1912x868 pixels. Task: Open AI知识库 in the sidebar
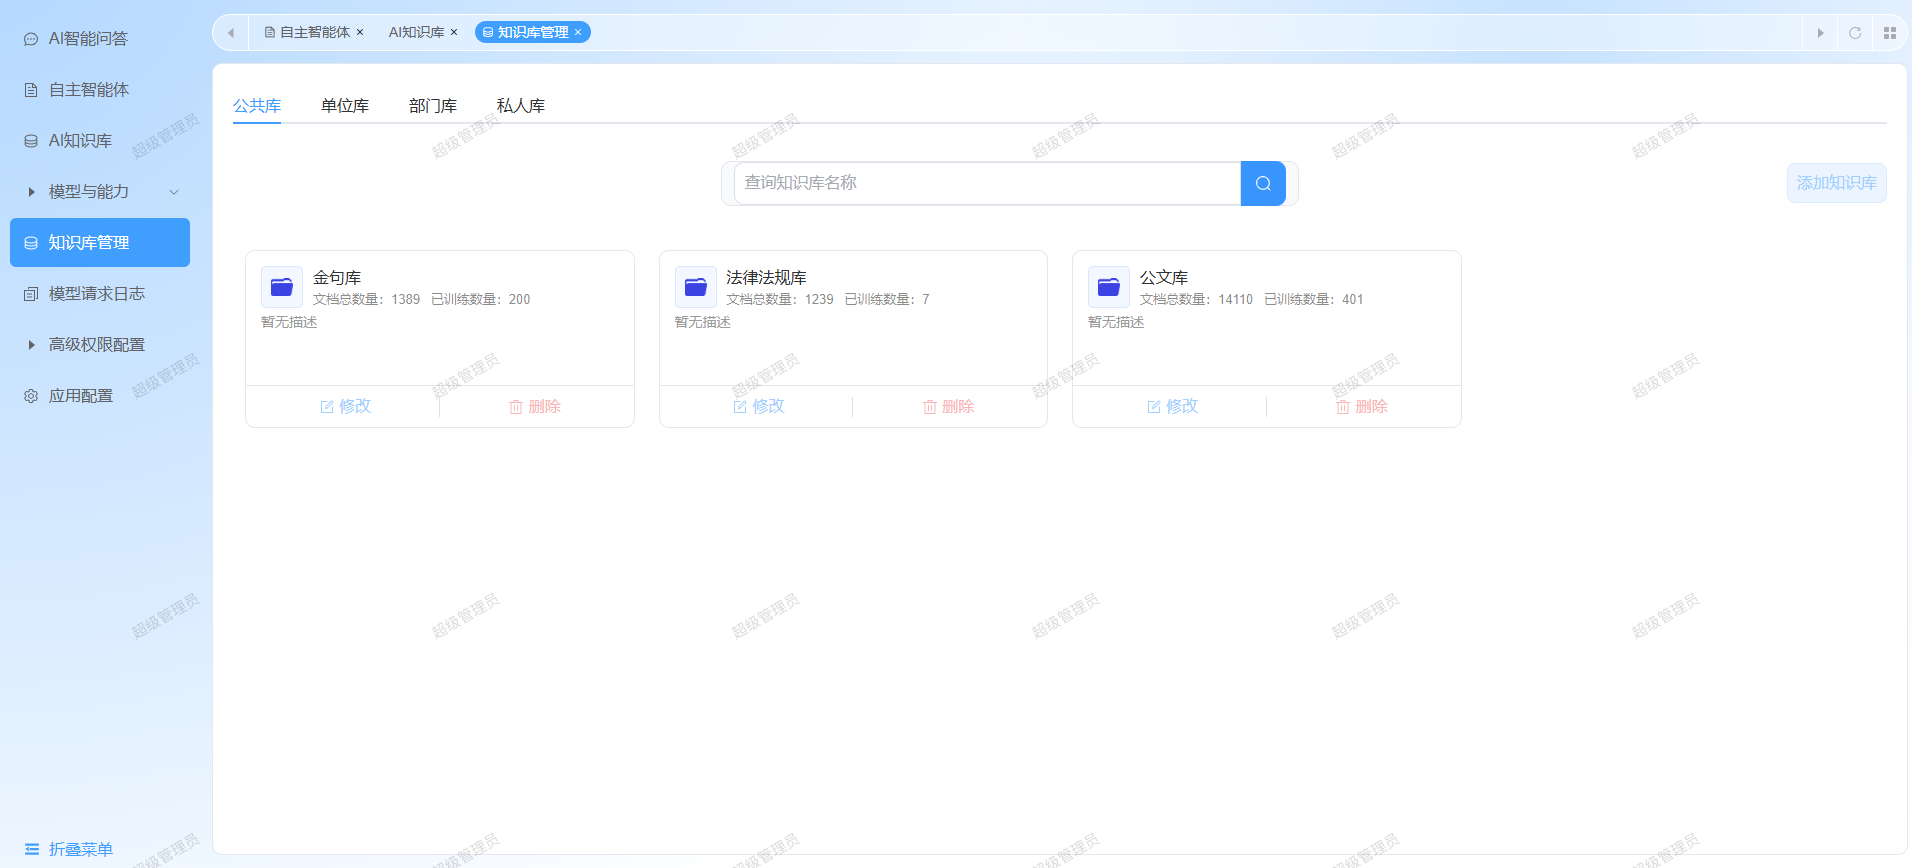point(100,141)
